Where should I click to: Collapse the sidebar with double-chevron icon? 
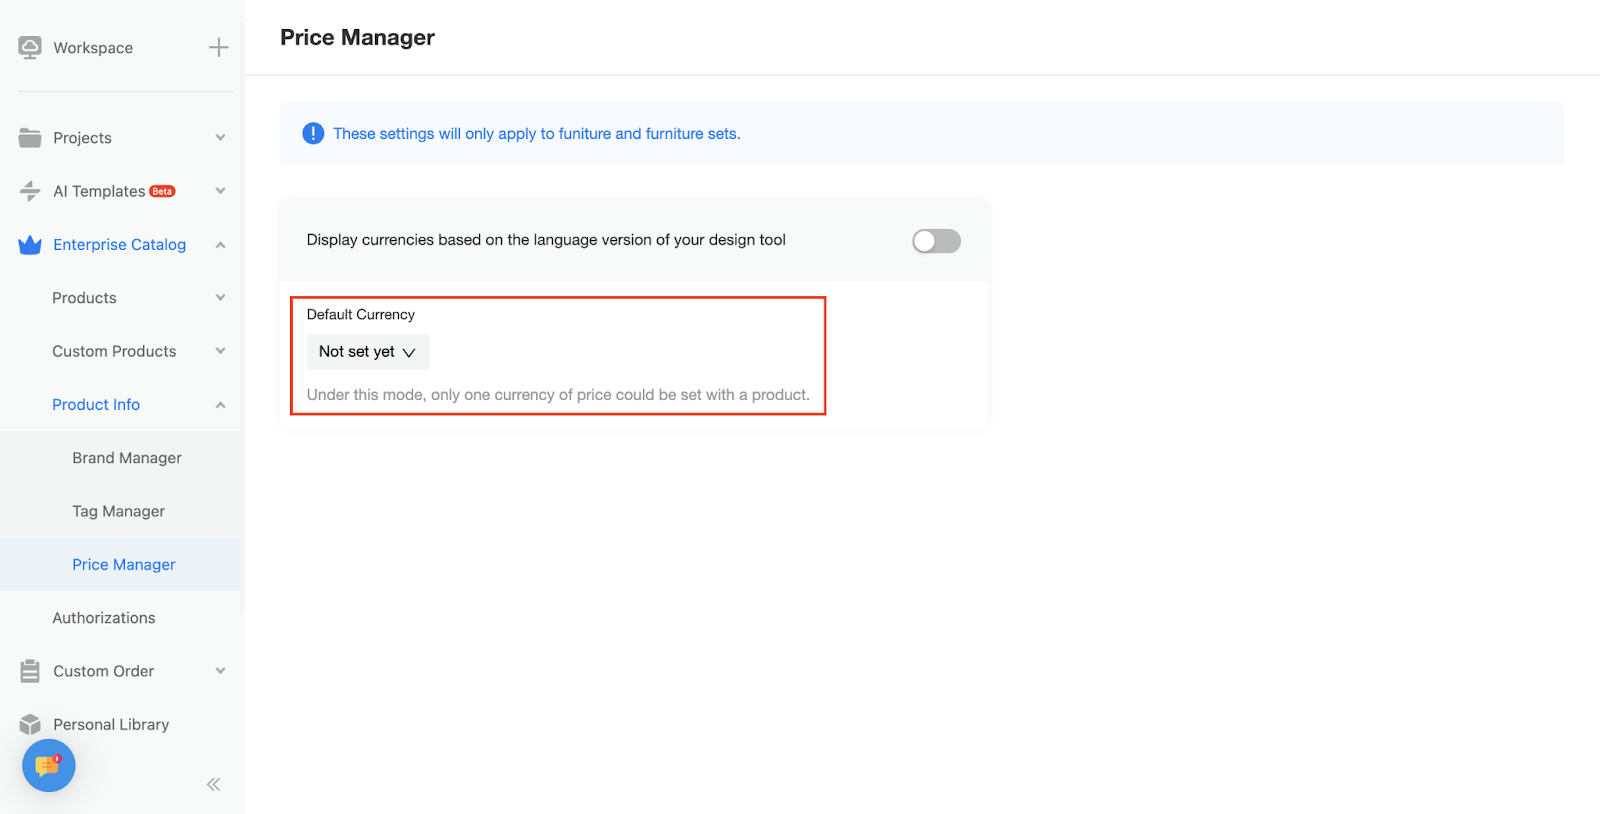[x=213, y=785]
